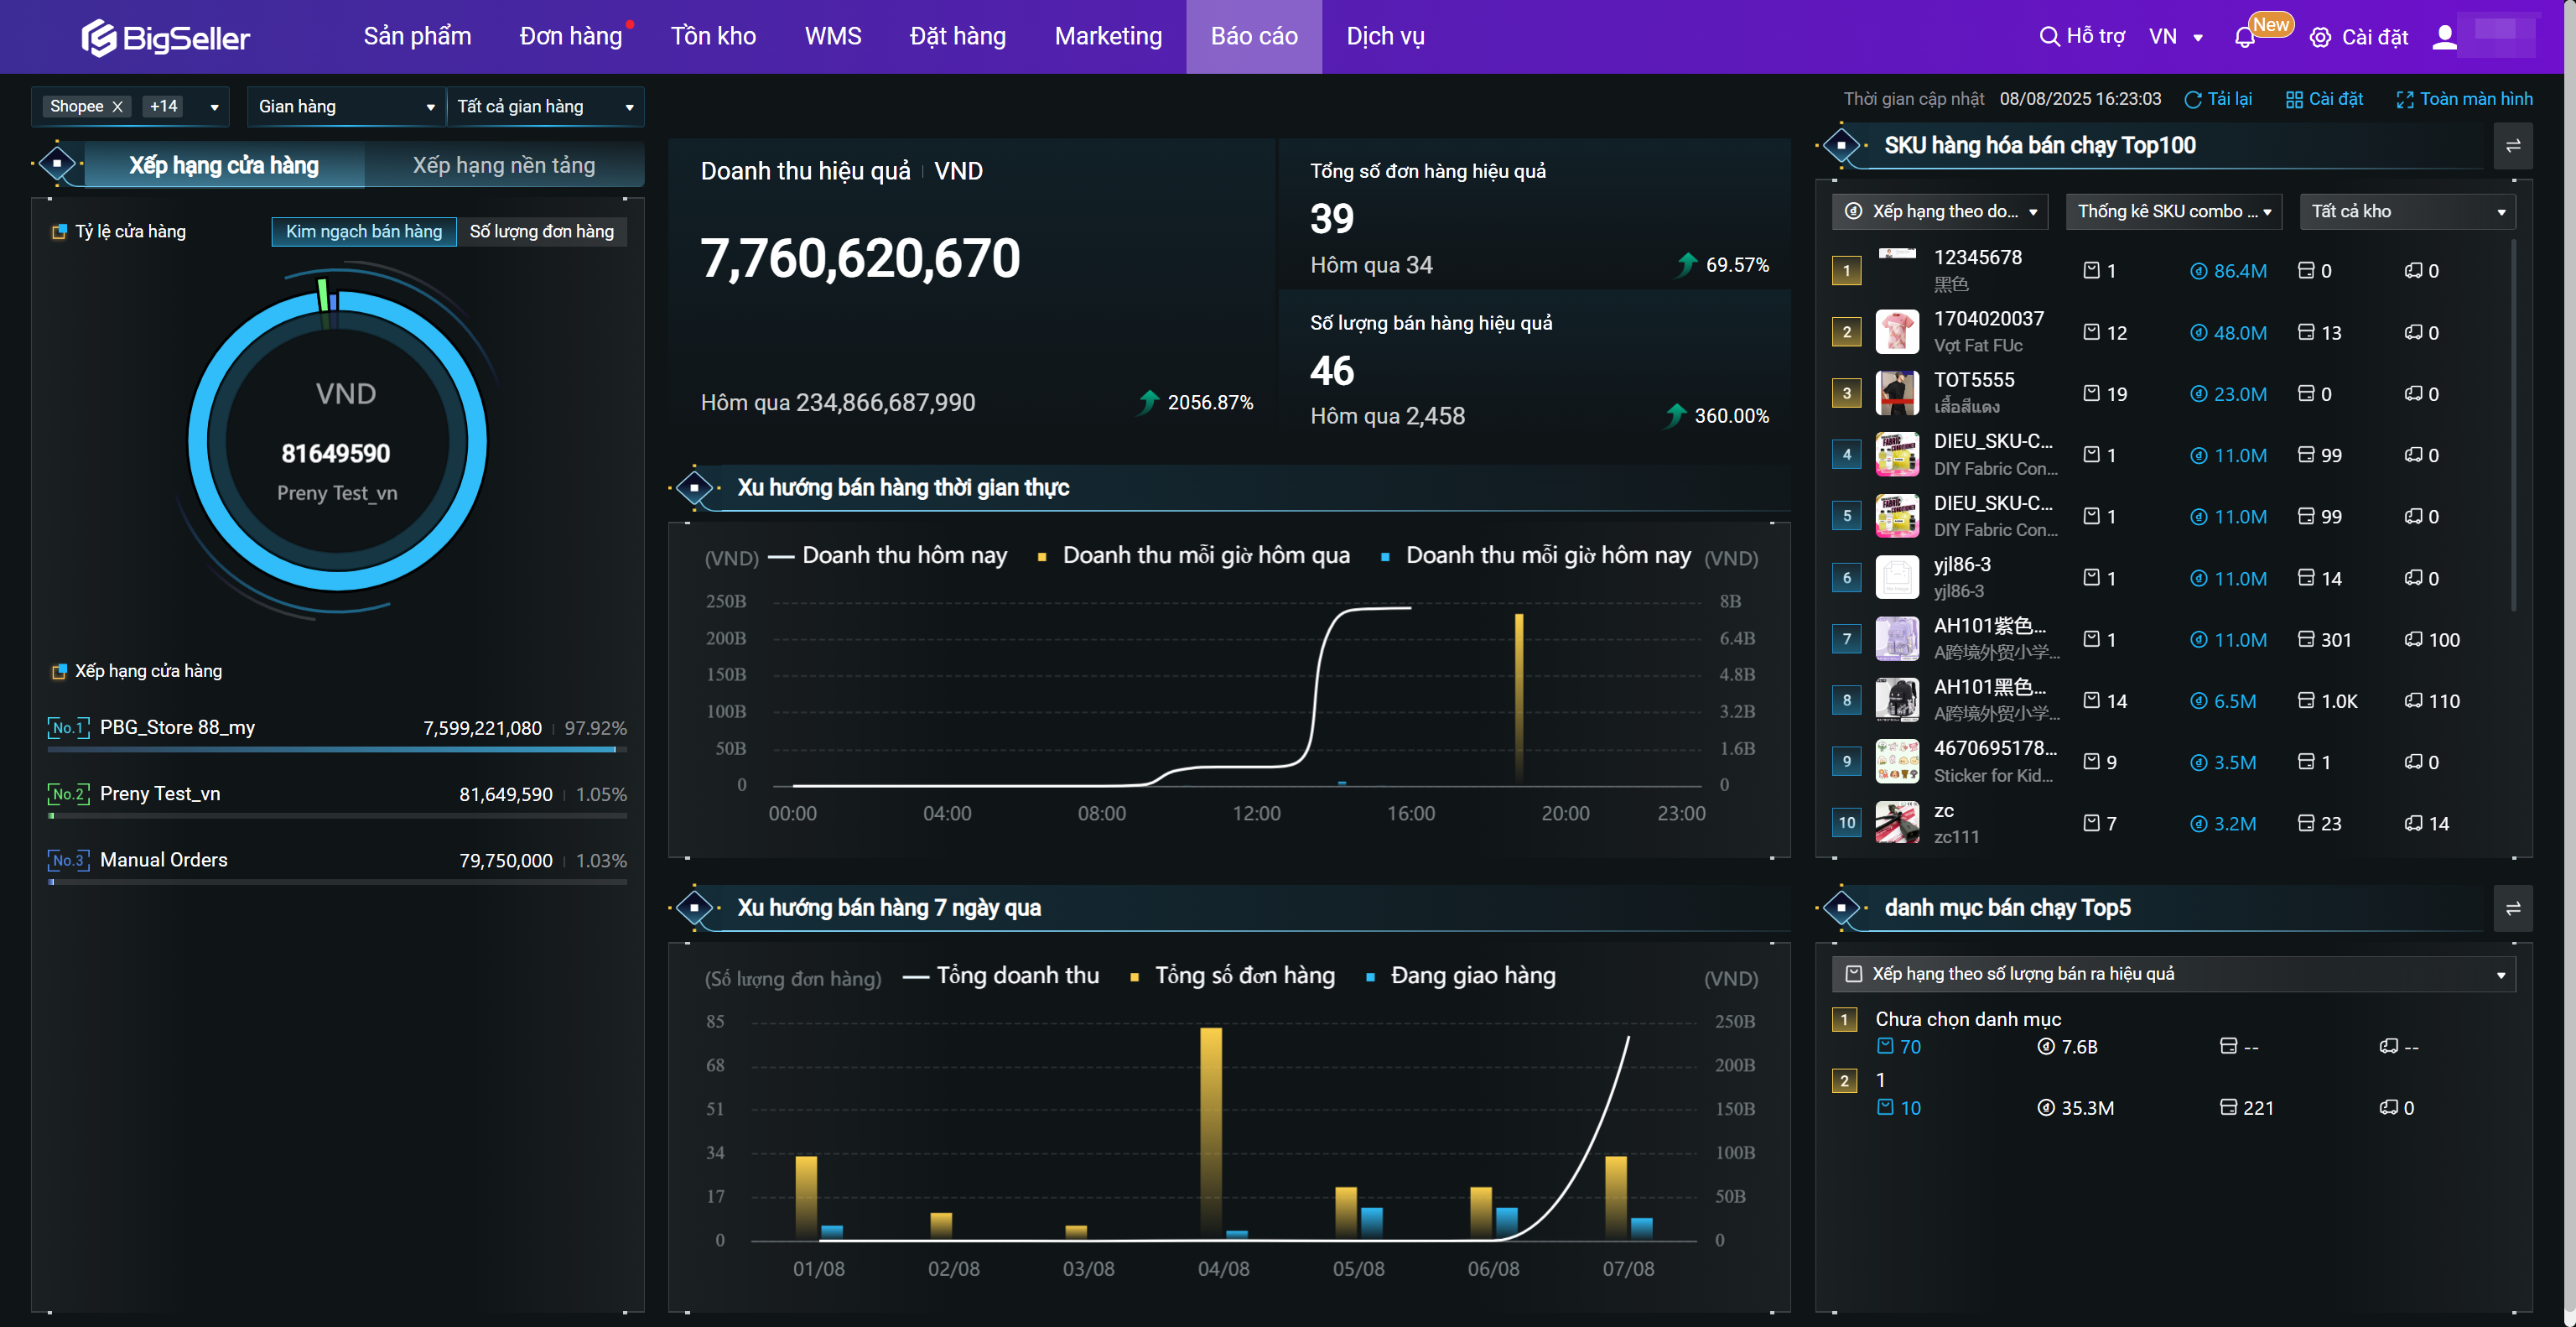Toggle the Đang giao hàng legend series
This screenshot has height=1327, width=2576.
click(1472, 975)
